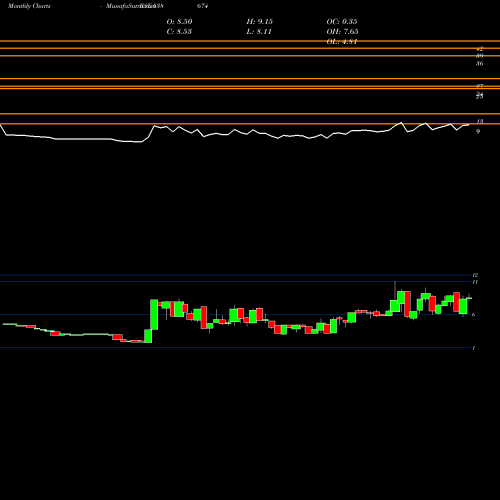Click the 'OC: 0.35' value
The image size is (500, 500).
pos(342,22)
